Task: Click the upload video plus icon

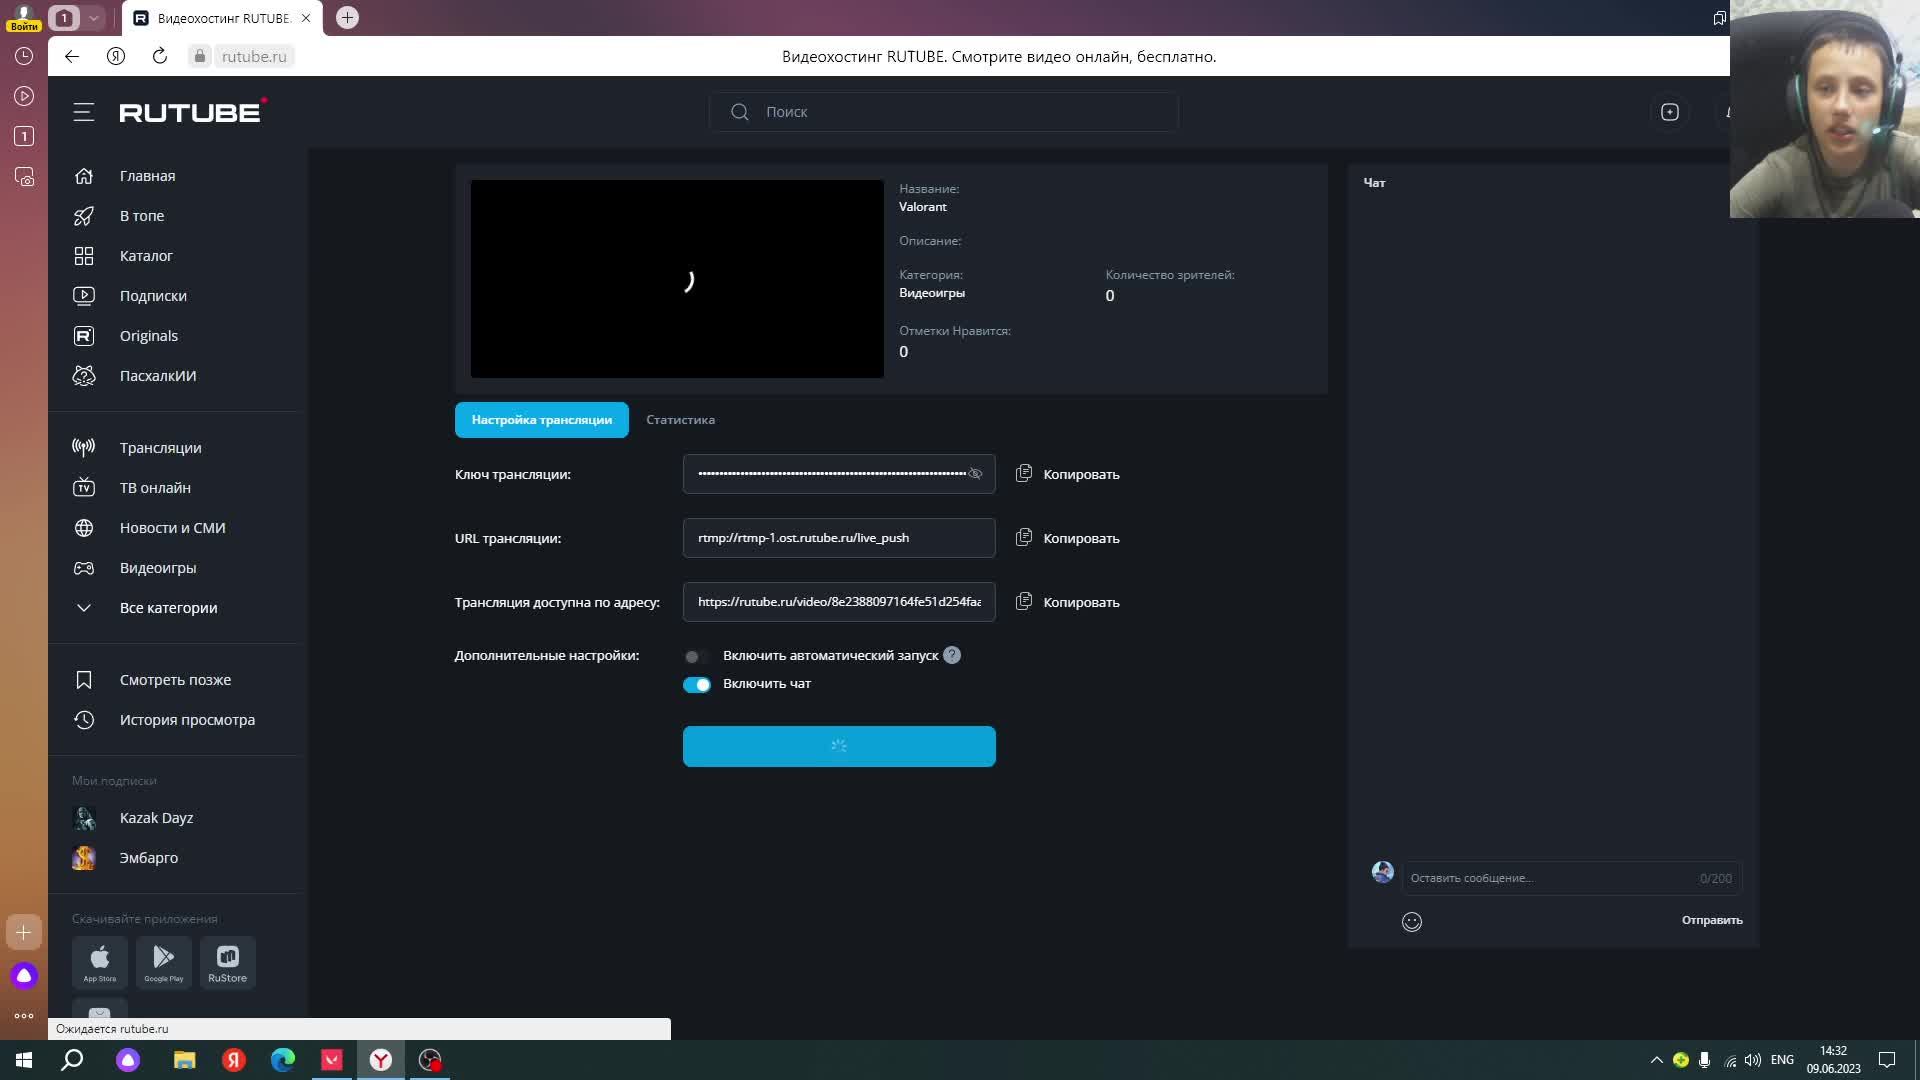Action: [x=1669, y=112]
